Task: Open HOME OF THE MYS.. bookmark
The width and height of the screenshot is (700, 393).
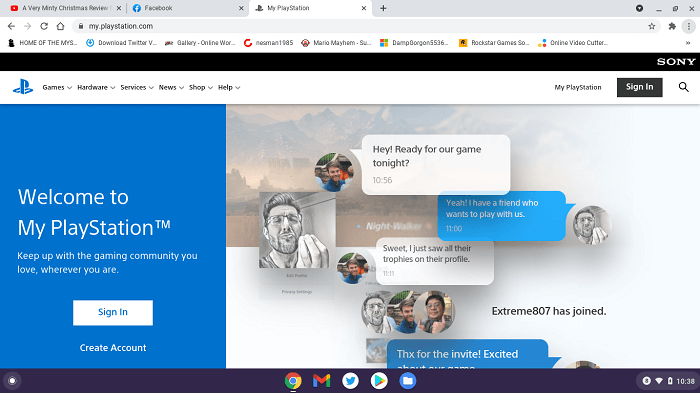Action: (x=43, y=43)
